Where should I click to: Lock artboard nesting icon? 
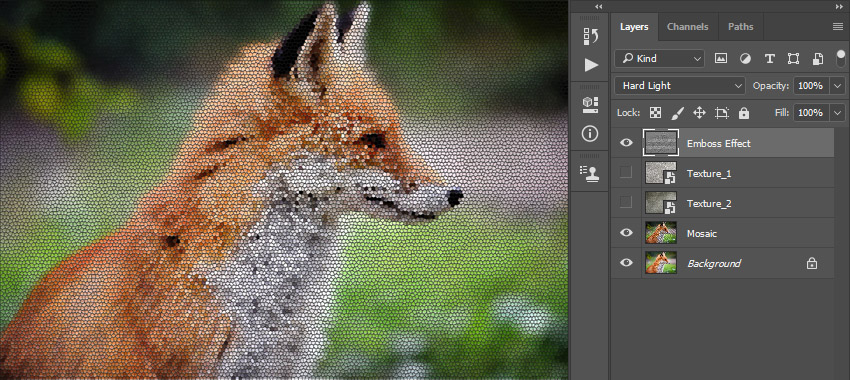click(x=722, y=113)
